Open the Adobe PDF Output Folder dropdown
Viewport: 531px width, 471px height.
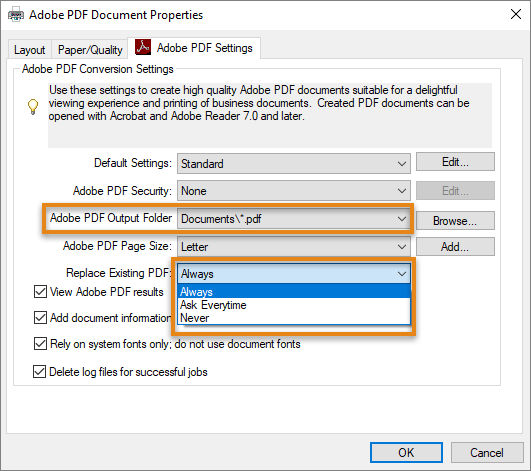coord(294,219)
